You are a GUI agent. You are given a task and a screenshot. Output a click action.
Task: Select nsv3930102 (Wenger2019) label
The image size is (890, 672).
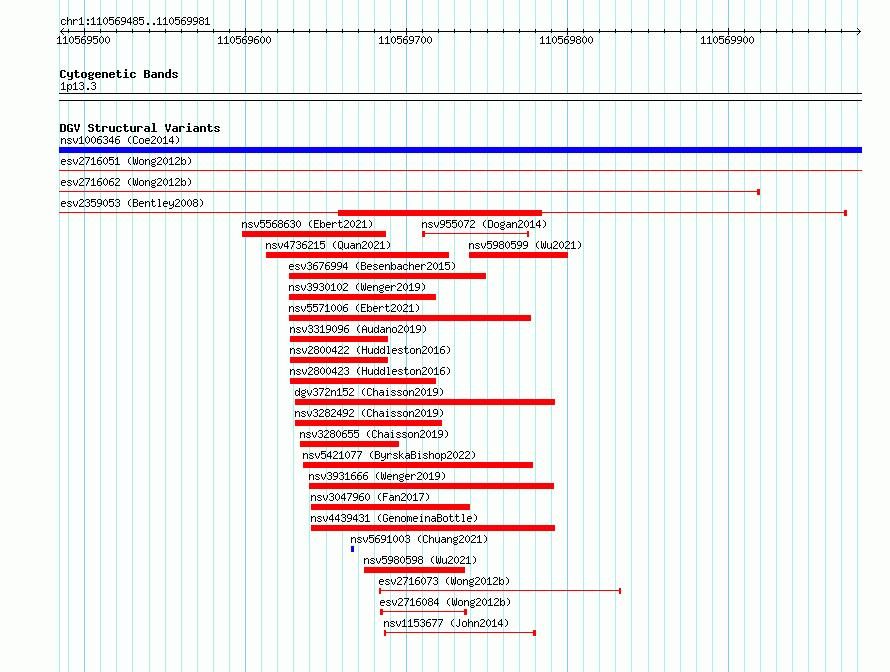(x=357, y=287)
